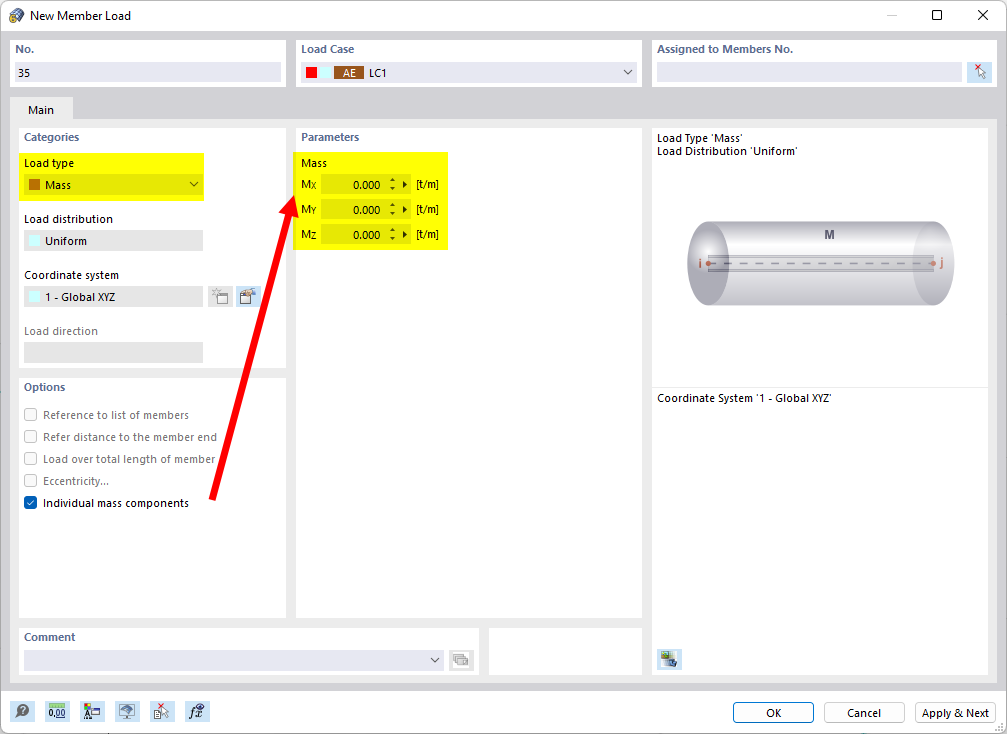The width and height of the screenshot is (1007, 734).
Task: Click the Apply & Next button
Action: point(955,712)
